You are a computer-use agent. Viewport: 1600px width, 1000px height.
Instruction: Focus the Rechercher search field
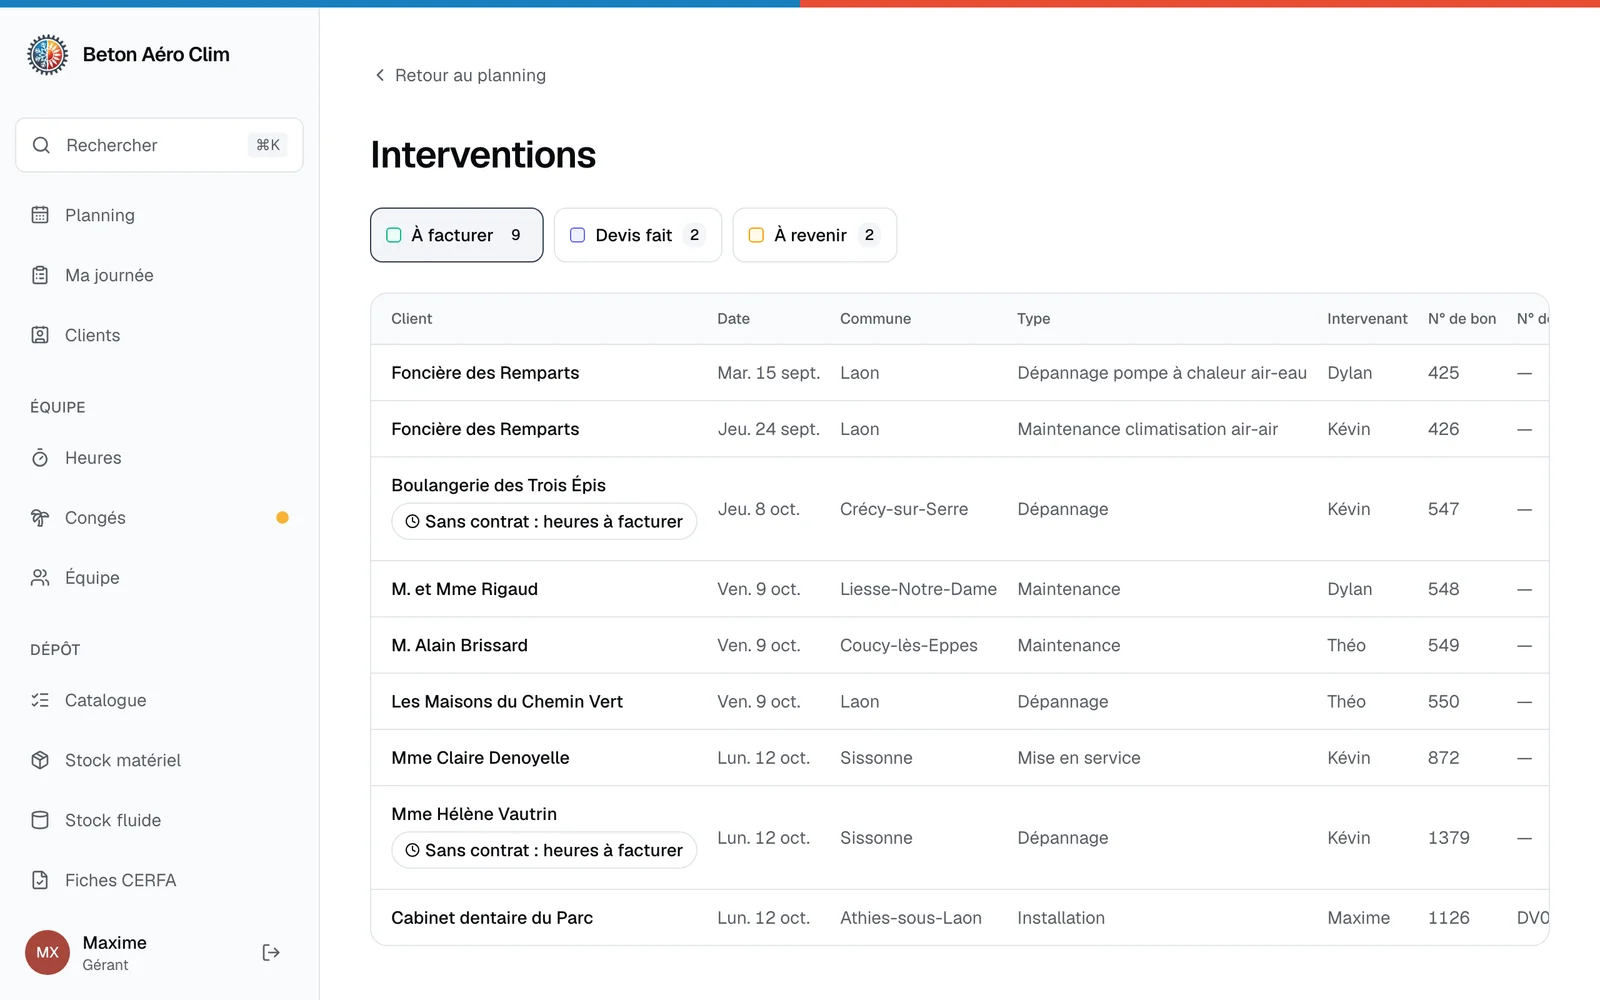tap(160, 145)
